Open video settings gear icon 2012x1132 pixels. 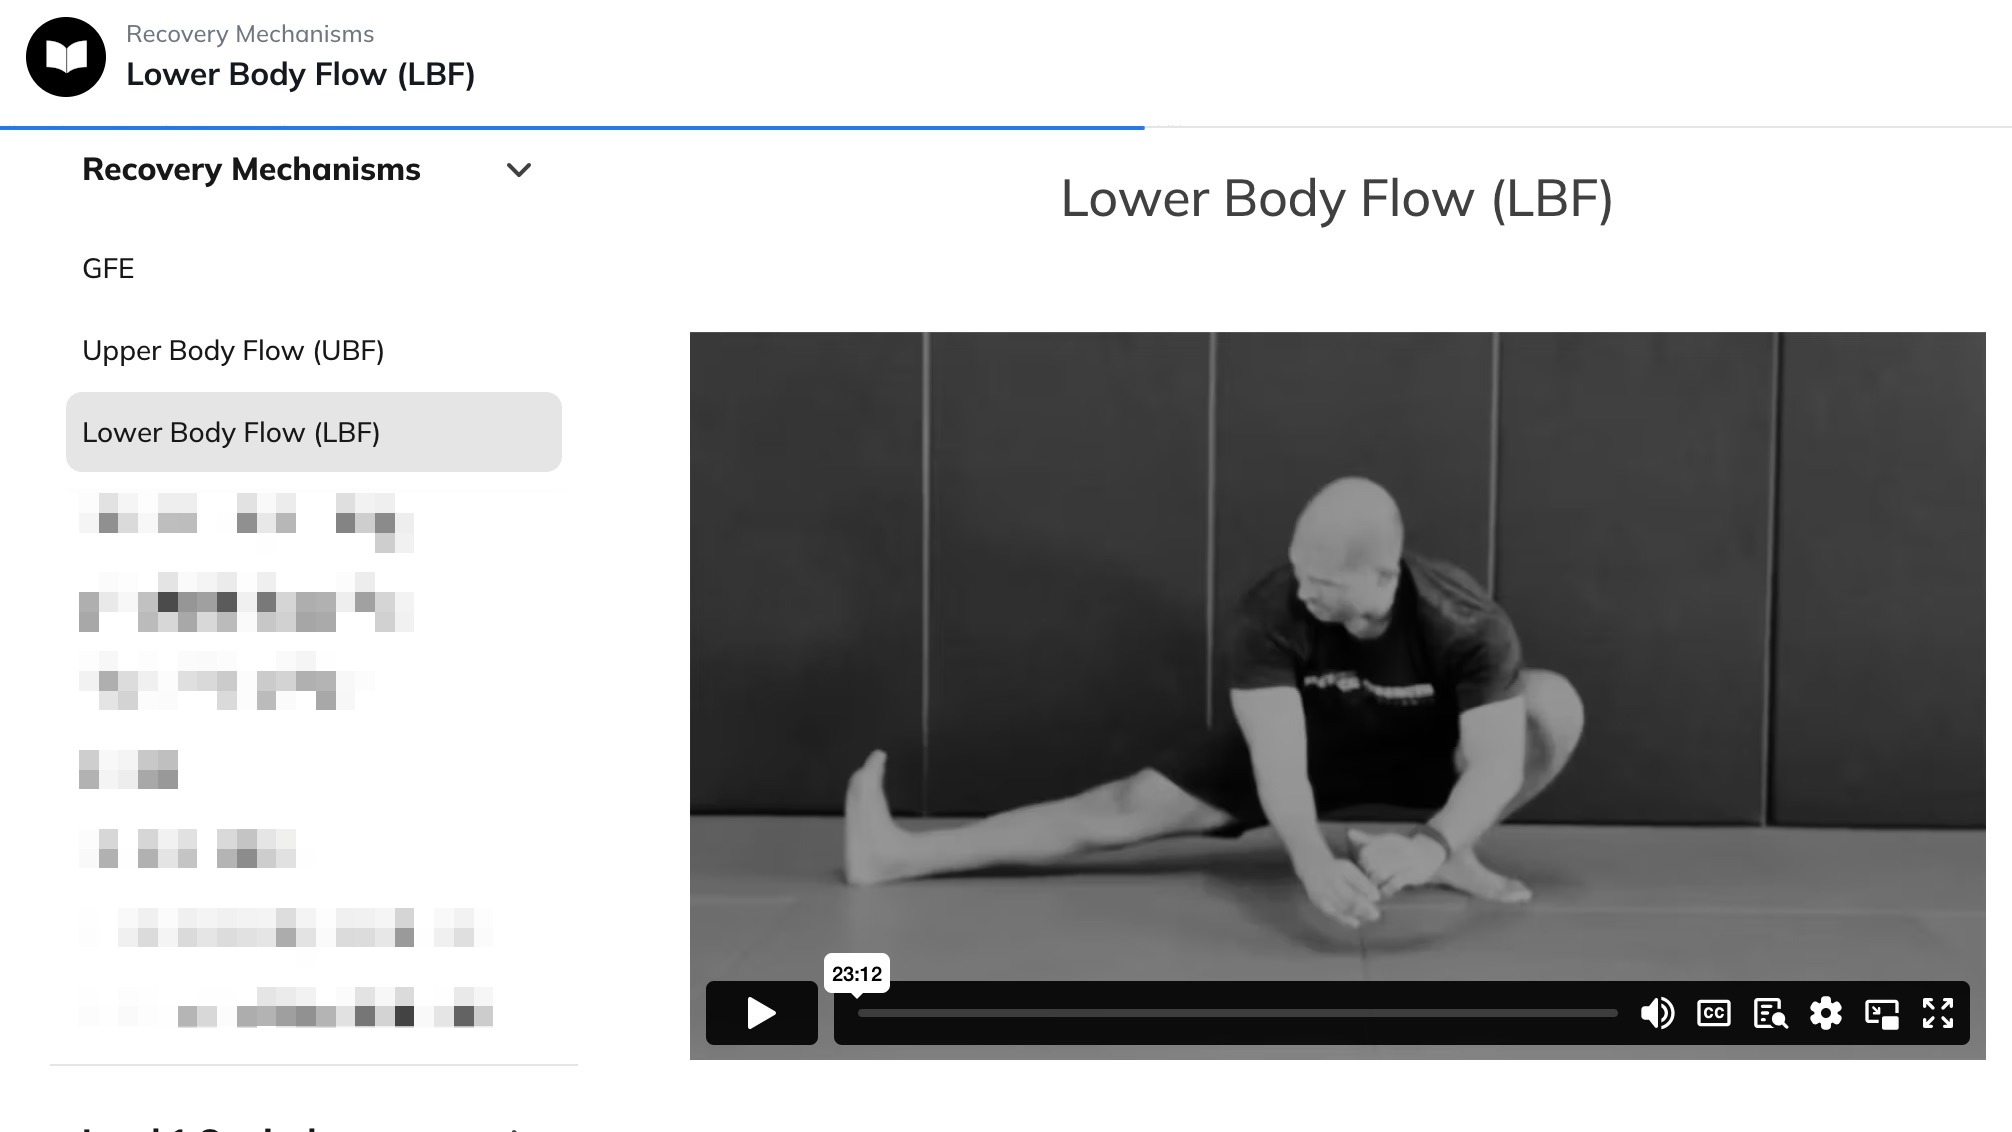point(1826,1013)
